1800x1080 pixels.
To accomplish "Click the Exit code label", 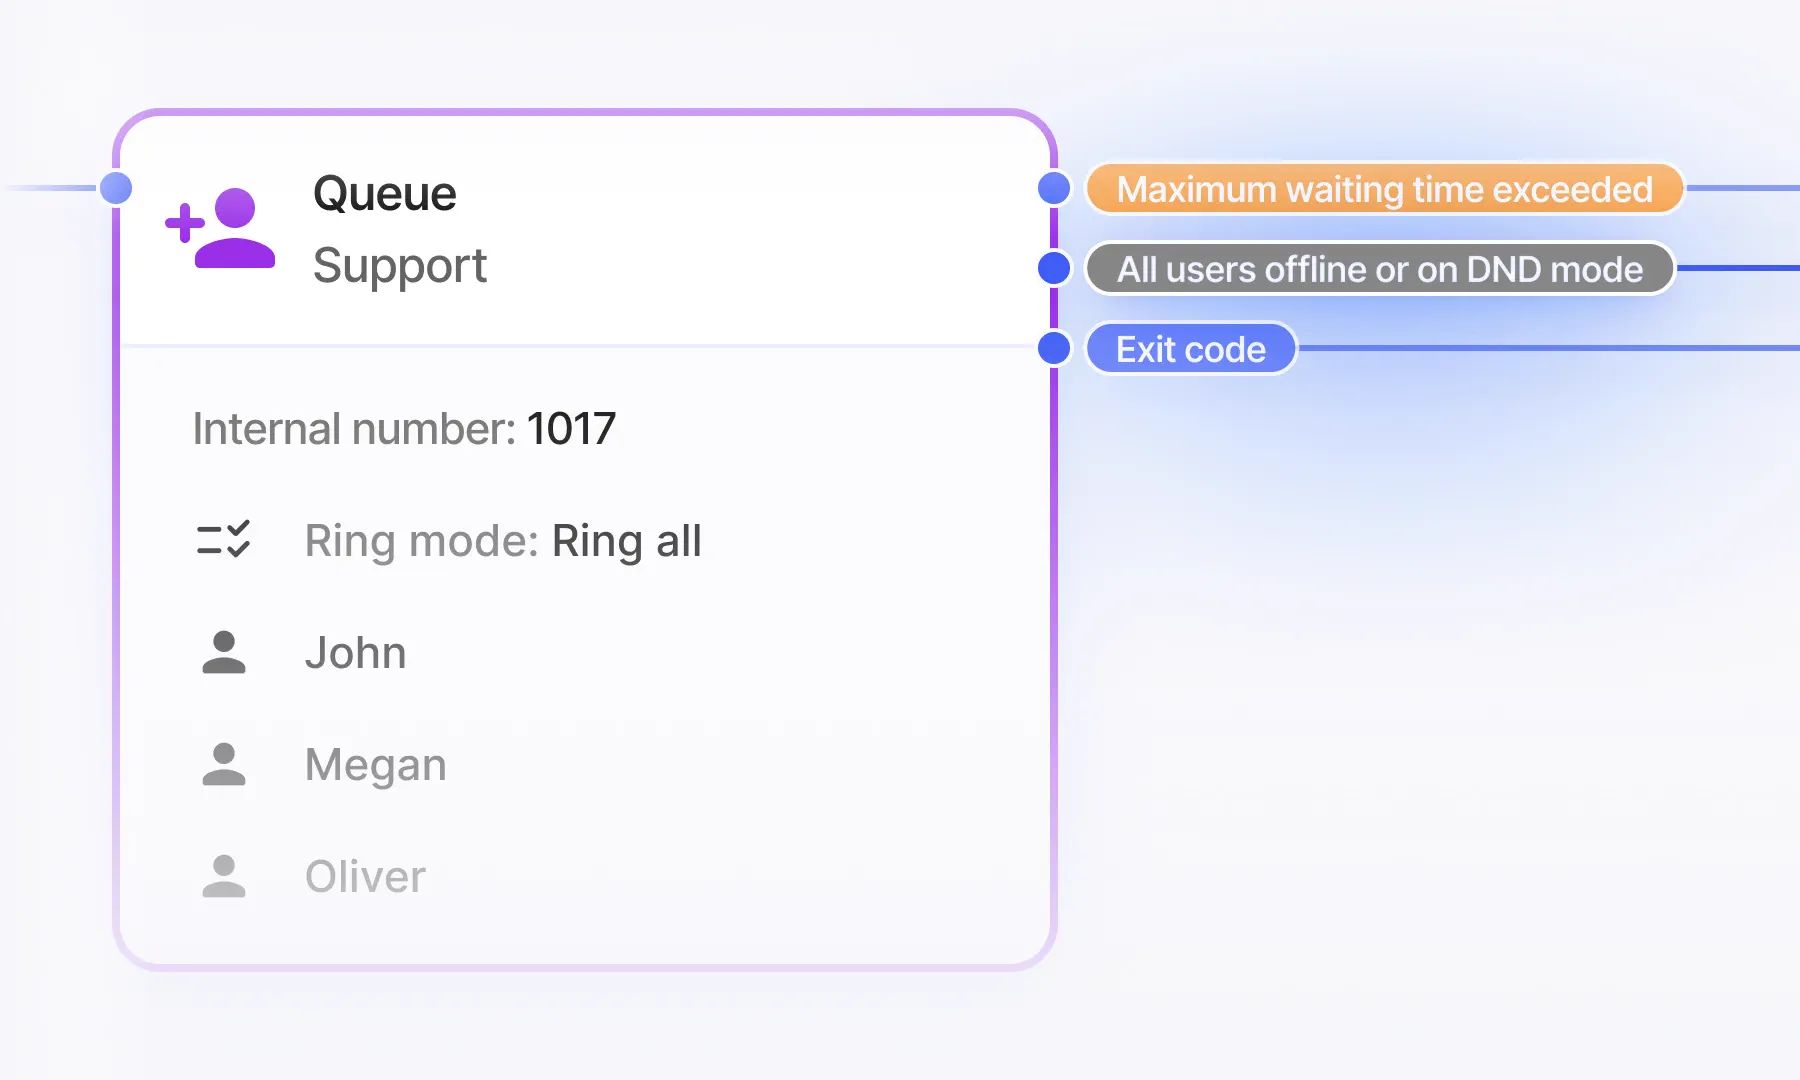I will (x=1191, y=349).
